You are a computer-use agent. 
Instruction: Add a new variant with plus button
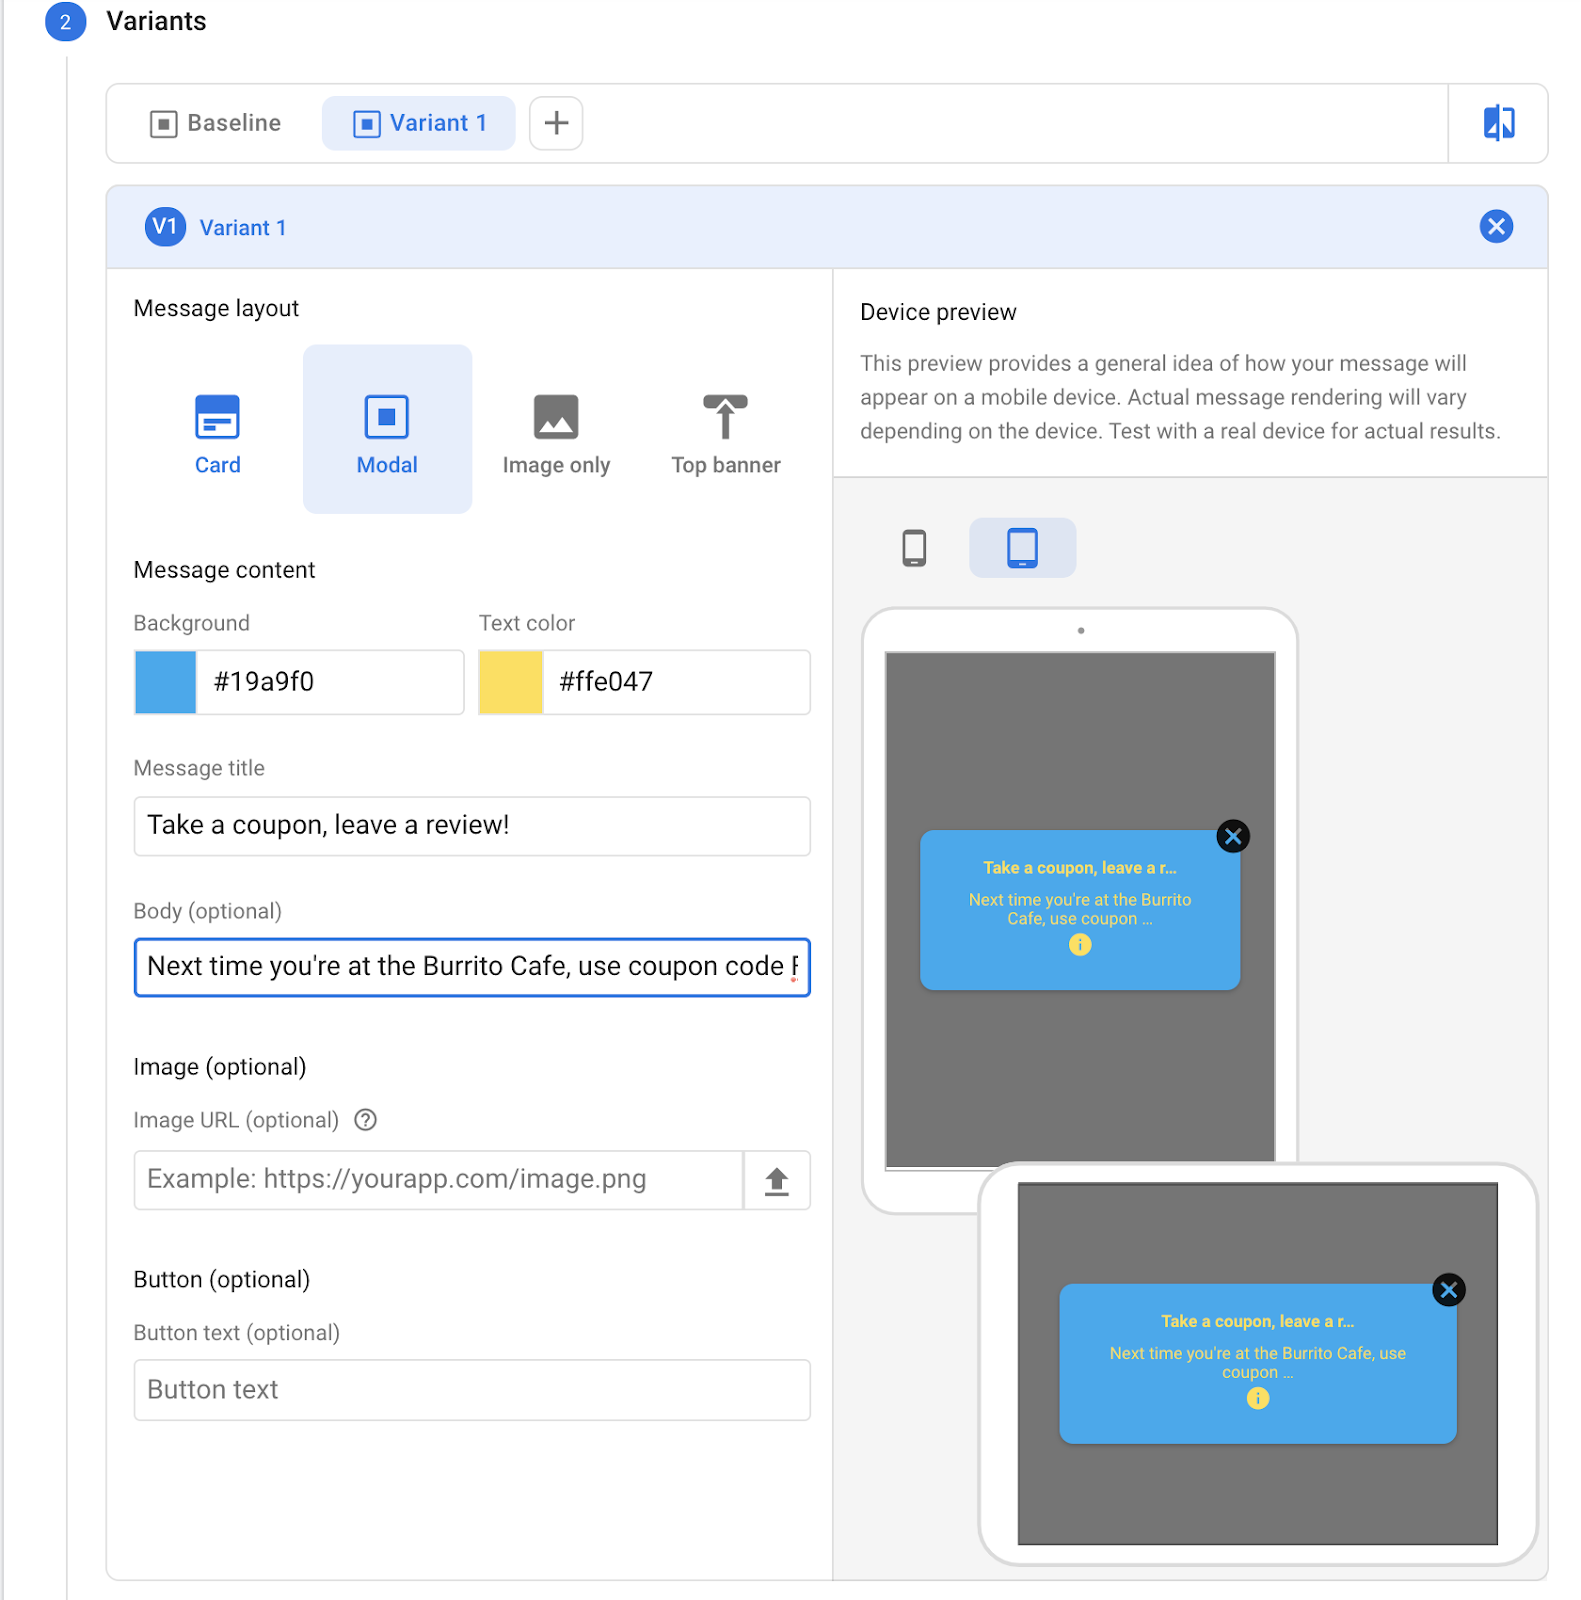(556, 123)
